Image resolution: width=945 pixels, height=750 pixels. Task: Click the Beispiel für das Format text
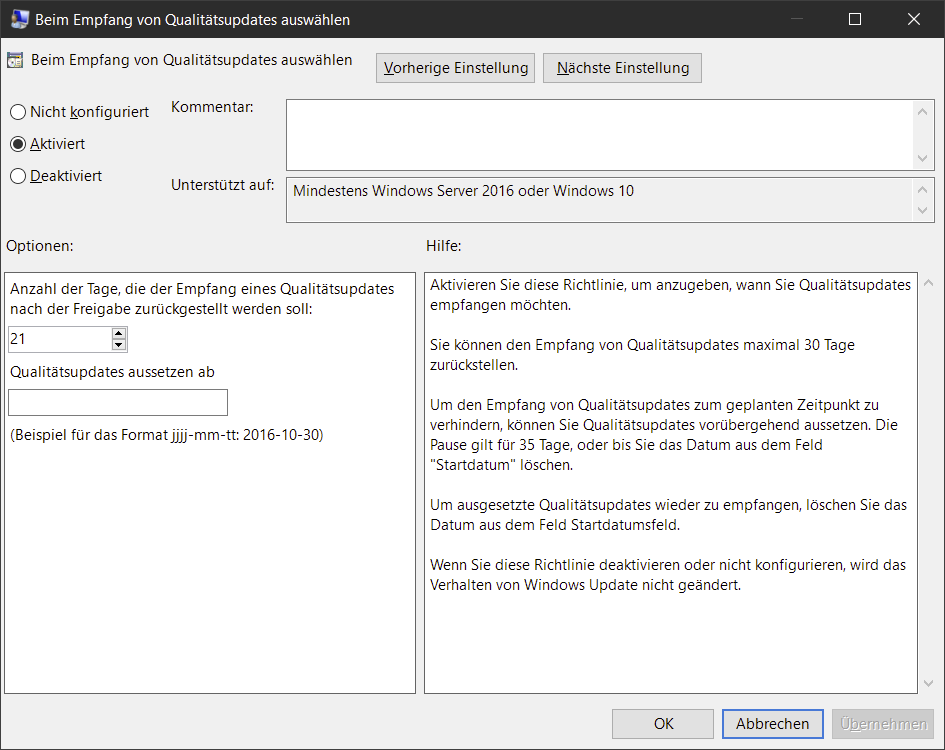167,435
